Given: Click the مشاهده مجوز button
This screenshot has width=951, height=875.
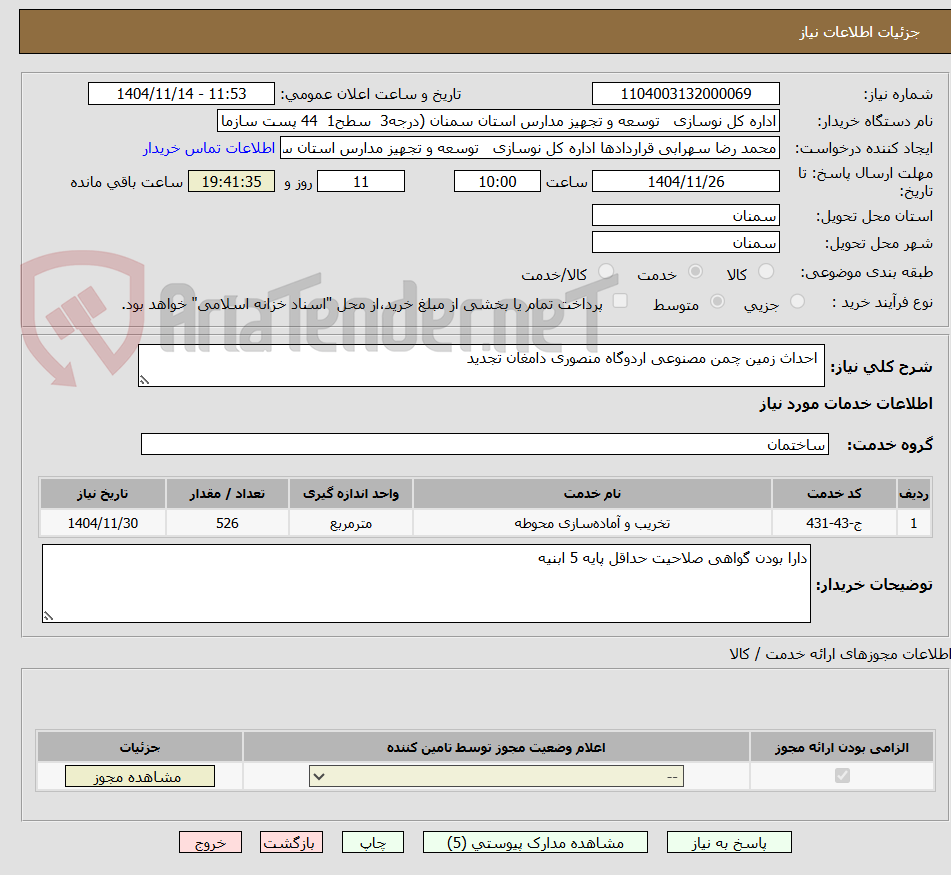Looking at the screenshot, I should [140, 777].
